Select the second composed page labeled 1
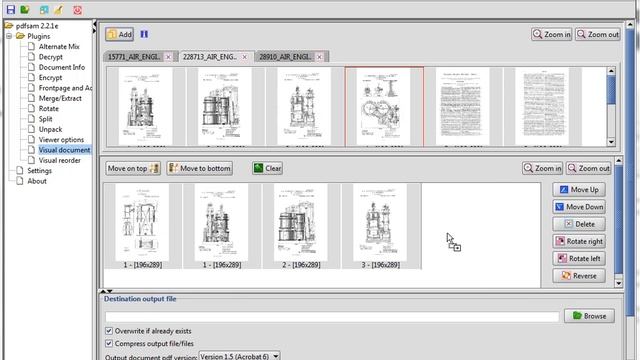Viewport: 640px width, 360px height. point(222,226)
